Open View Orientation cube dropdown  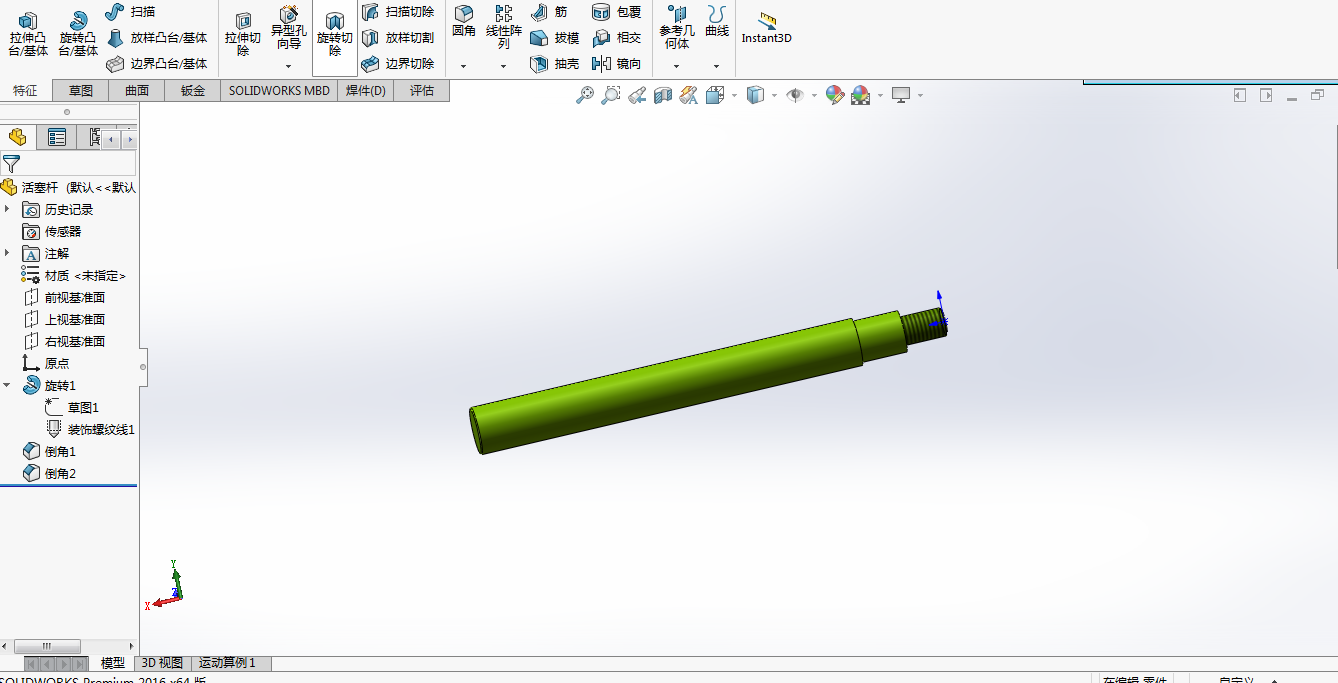pyautogui.click(x=734, y=96)
